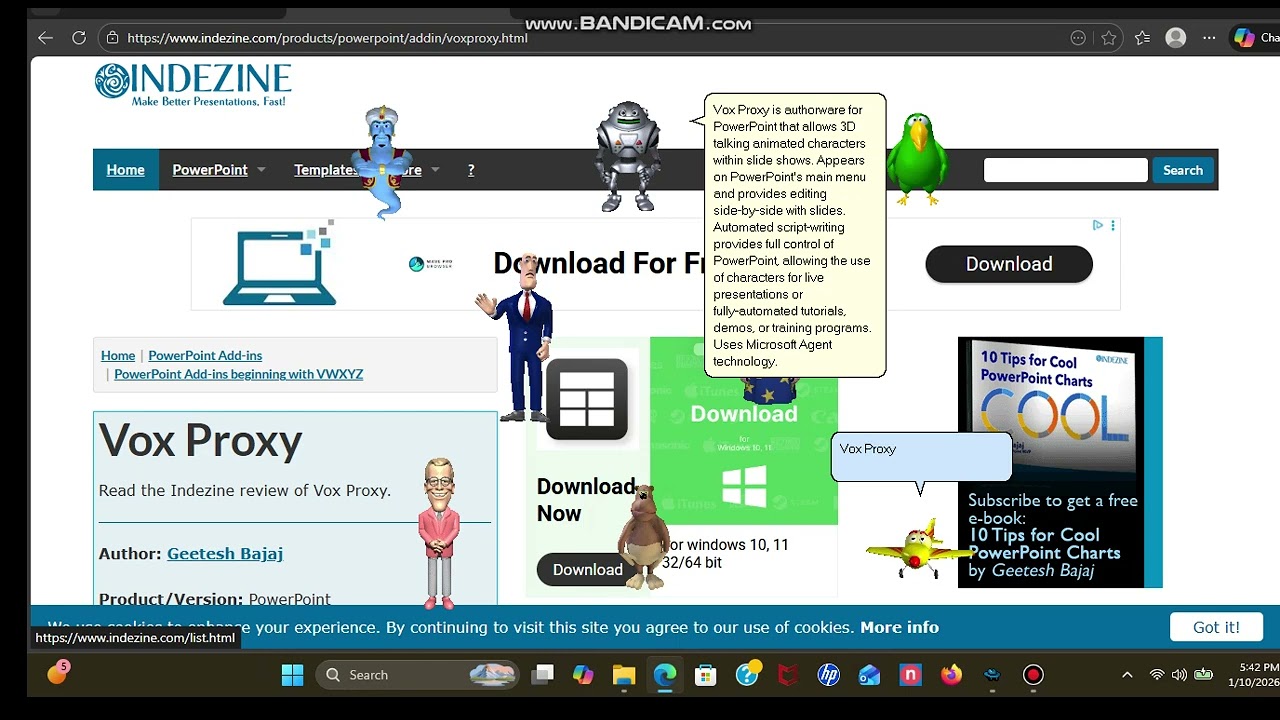The image size is (1280, 720).
Task: Click the browser address bar URL
Action: pyautogui.click(x=327, y=38)
